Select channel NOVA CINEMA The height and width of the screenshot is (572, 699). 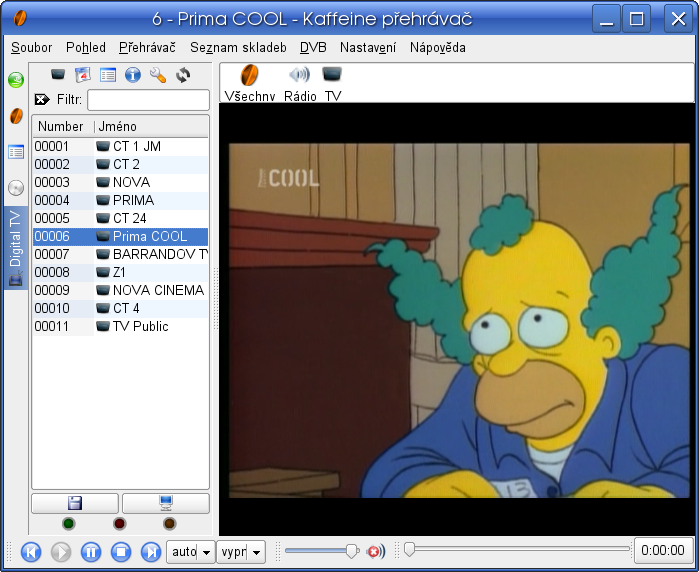pyautogui.click(x=120, y=290)
